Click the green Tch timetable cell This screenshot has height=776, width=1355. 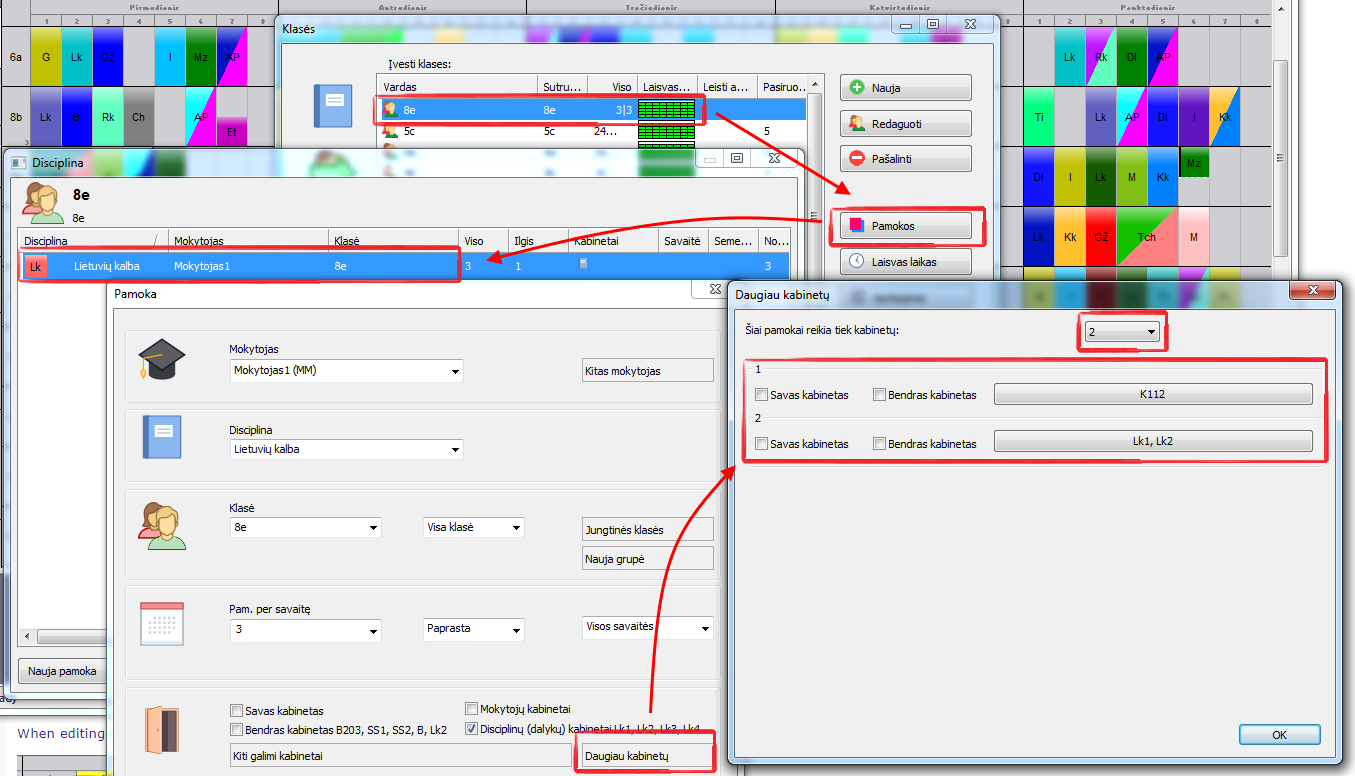[x=1147, y=237]
